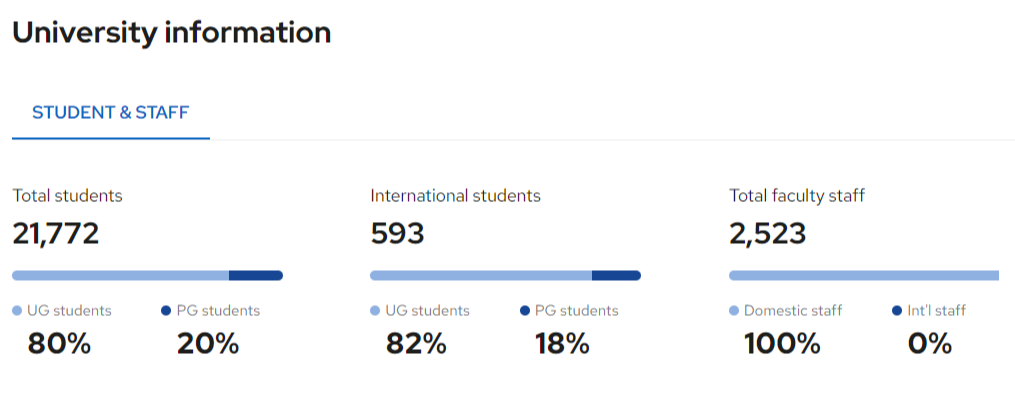
Task: Click the Domestic staff legend dot
Action: 734,311
